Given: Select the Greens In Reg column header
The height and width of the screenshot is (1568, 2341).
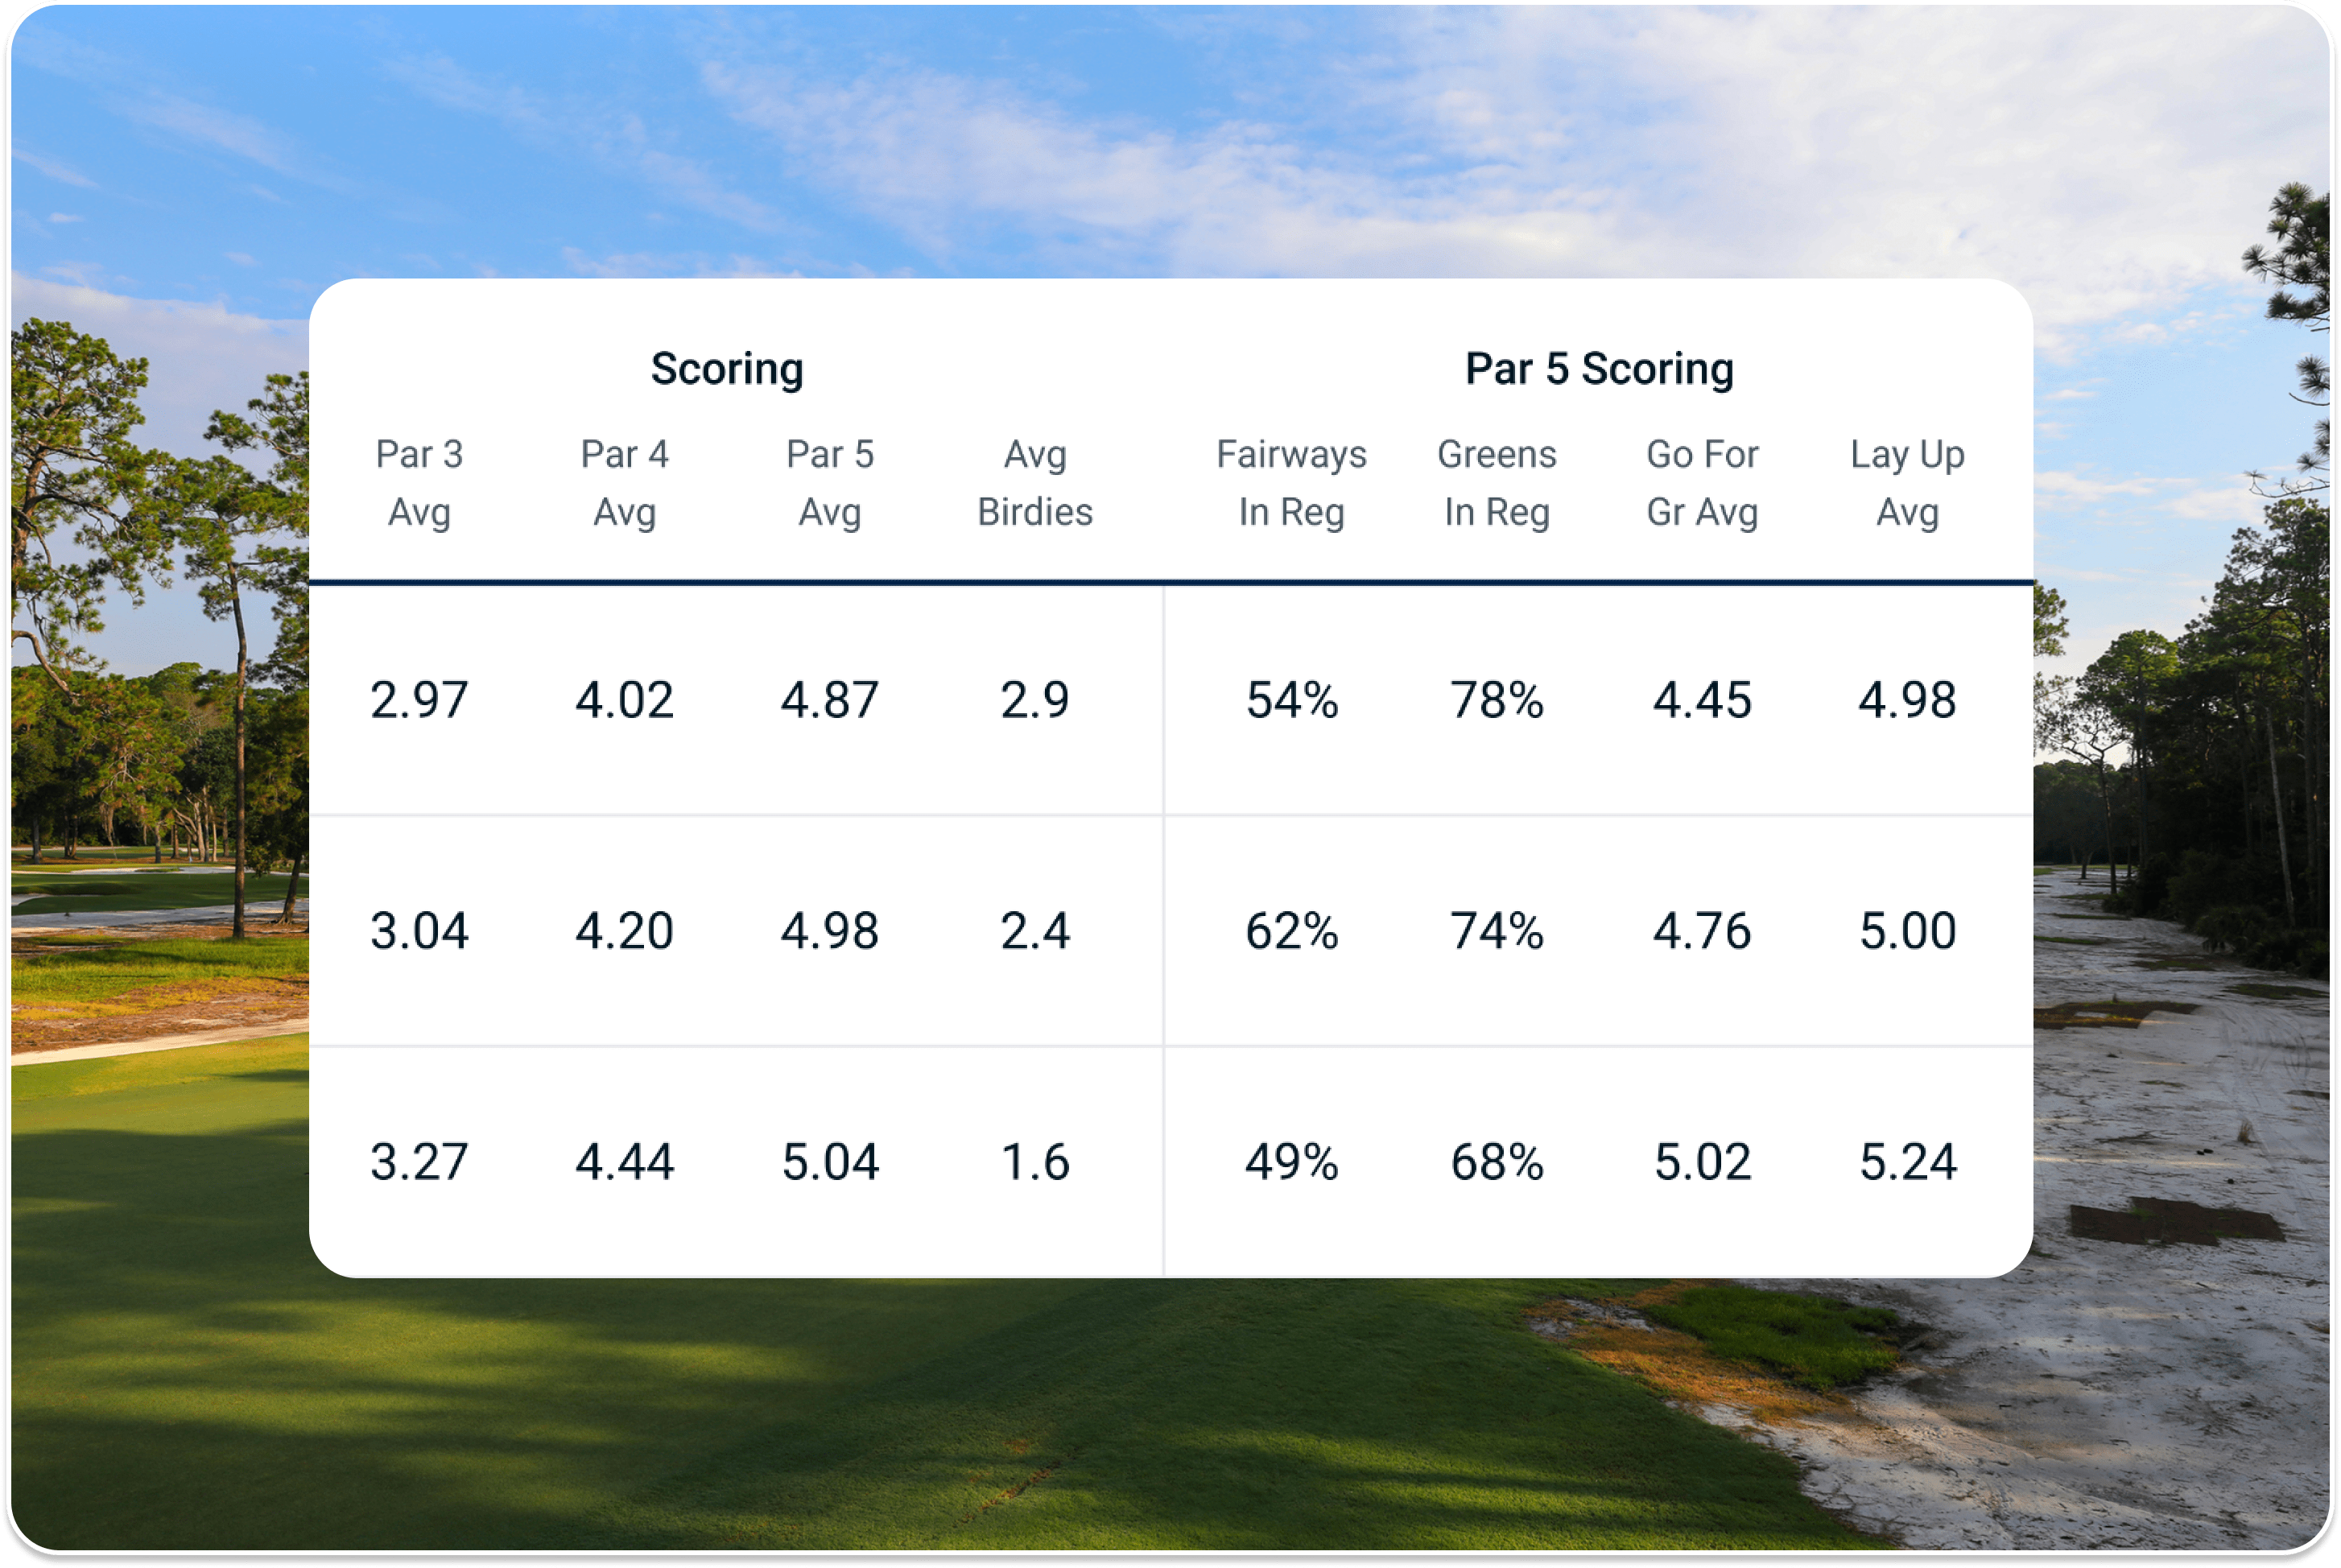Looking at the screenshot, I should click(x=1497, y=483).
